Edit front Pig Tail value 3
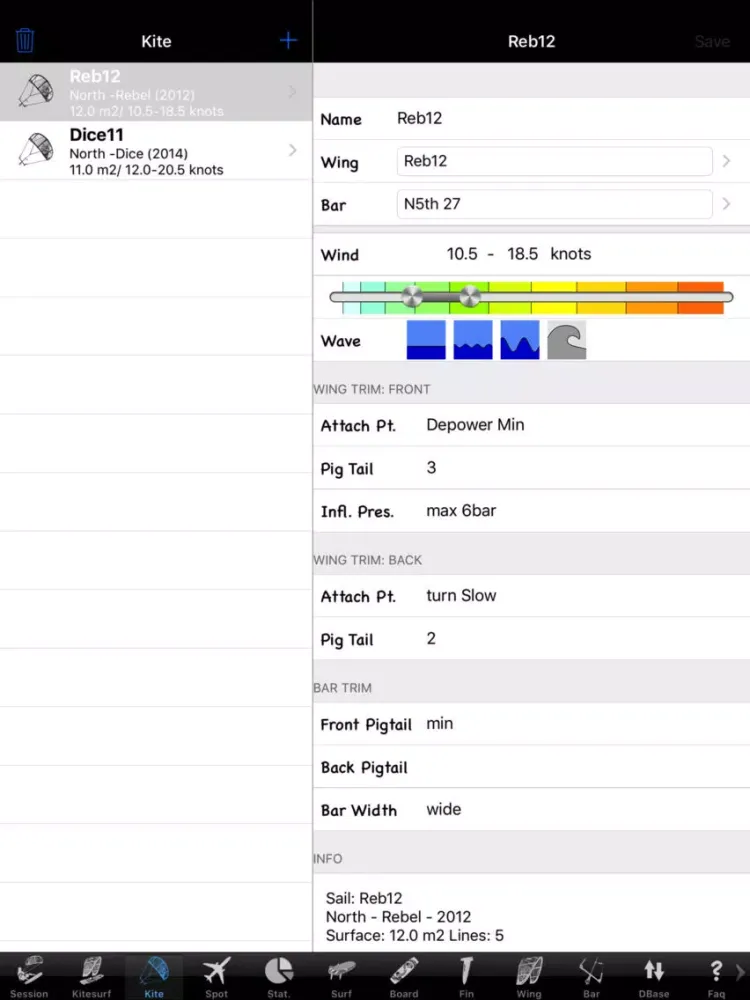The height and width of the screenshot is (1000, 750). pyautogui.click(x=431, y=467)
